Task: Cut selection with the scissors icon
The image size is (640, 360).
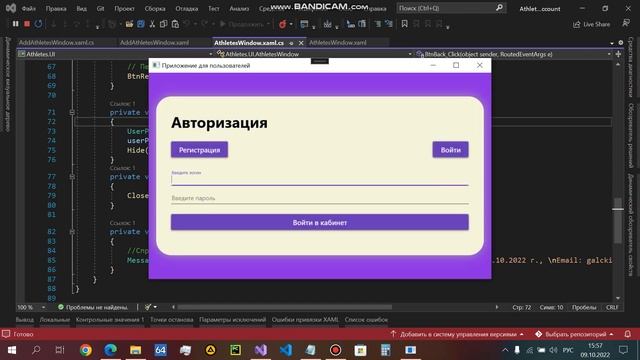Action: pos(152,24)
